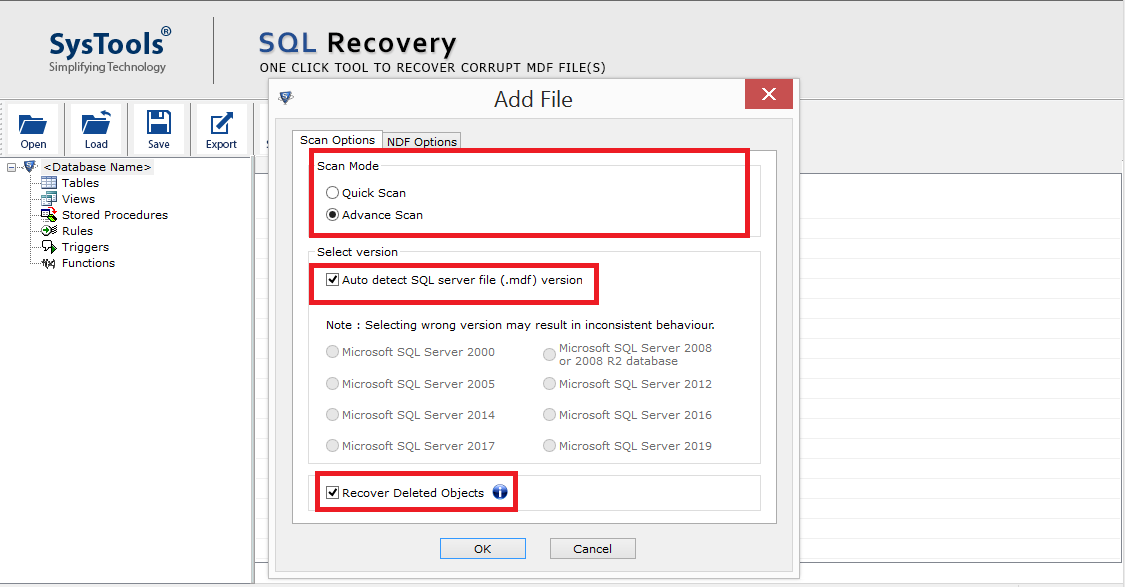Viewport: 1125px width, 587px height.
Task: Uncheck Auto detect SQL server file version
Action: coord(332,280)
